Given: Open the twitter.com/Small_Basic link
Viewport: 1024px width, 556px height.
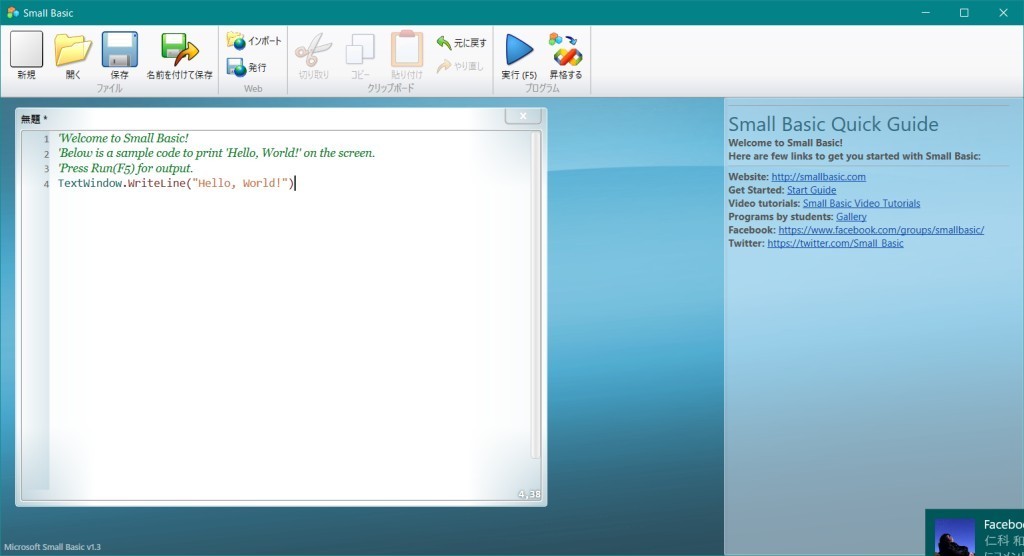Looking at the screenshot, I should tap(835, 243).
